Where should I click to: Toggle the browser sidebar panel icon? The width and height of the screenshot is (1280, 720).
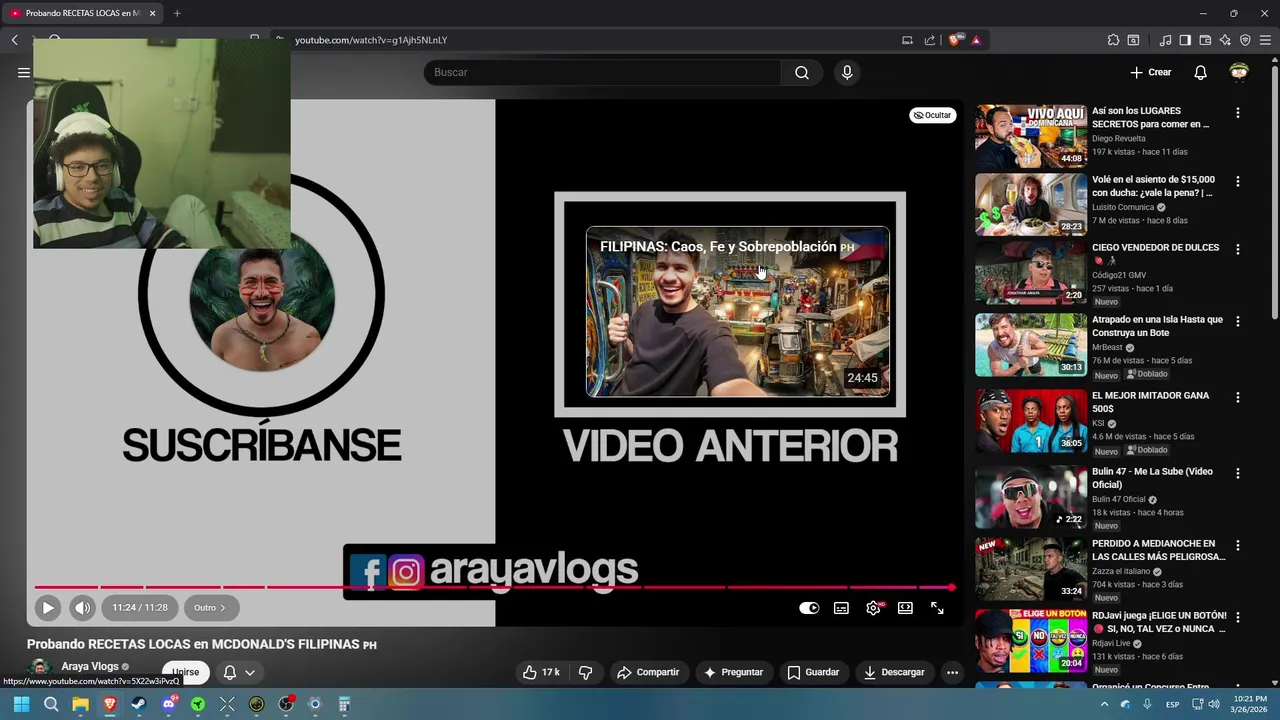1185,40
